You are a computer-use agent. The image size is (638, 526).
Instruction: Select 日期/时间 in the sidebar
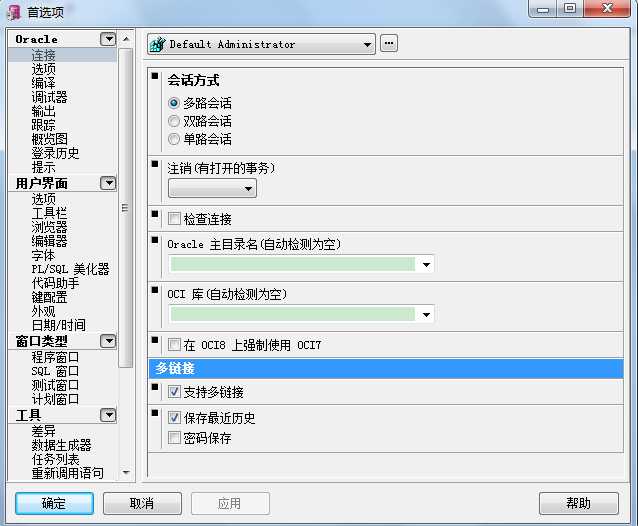59,325
